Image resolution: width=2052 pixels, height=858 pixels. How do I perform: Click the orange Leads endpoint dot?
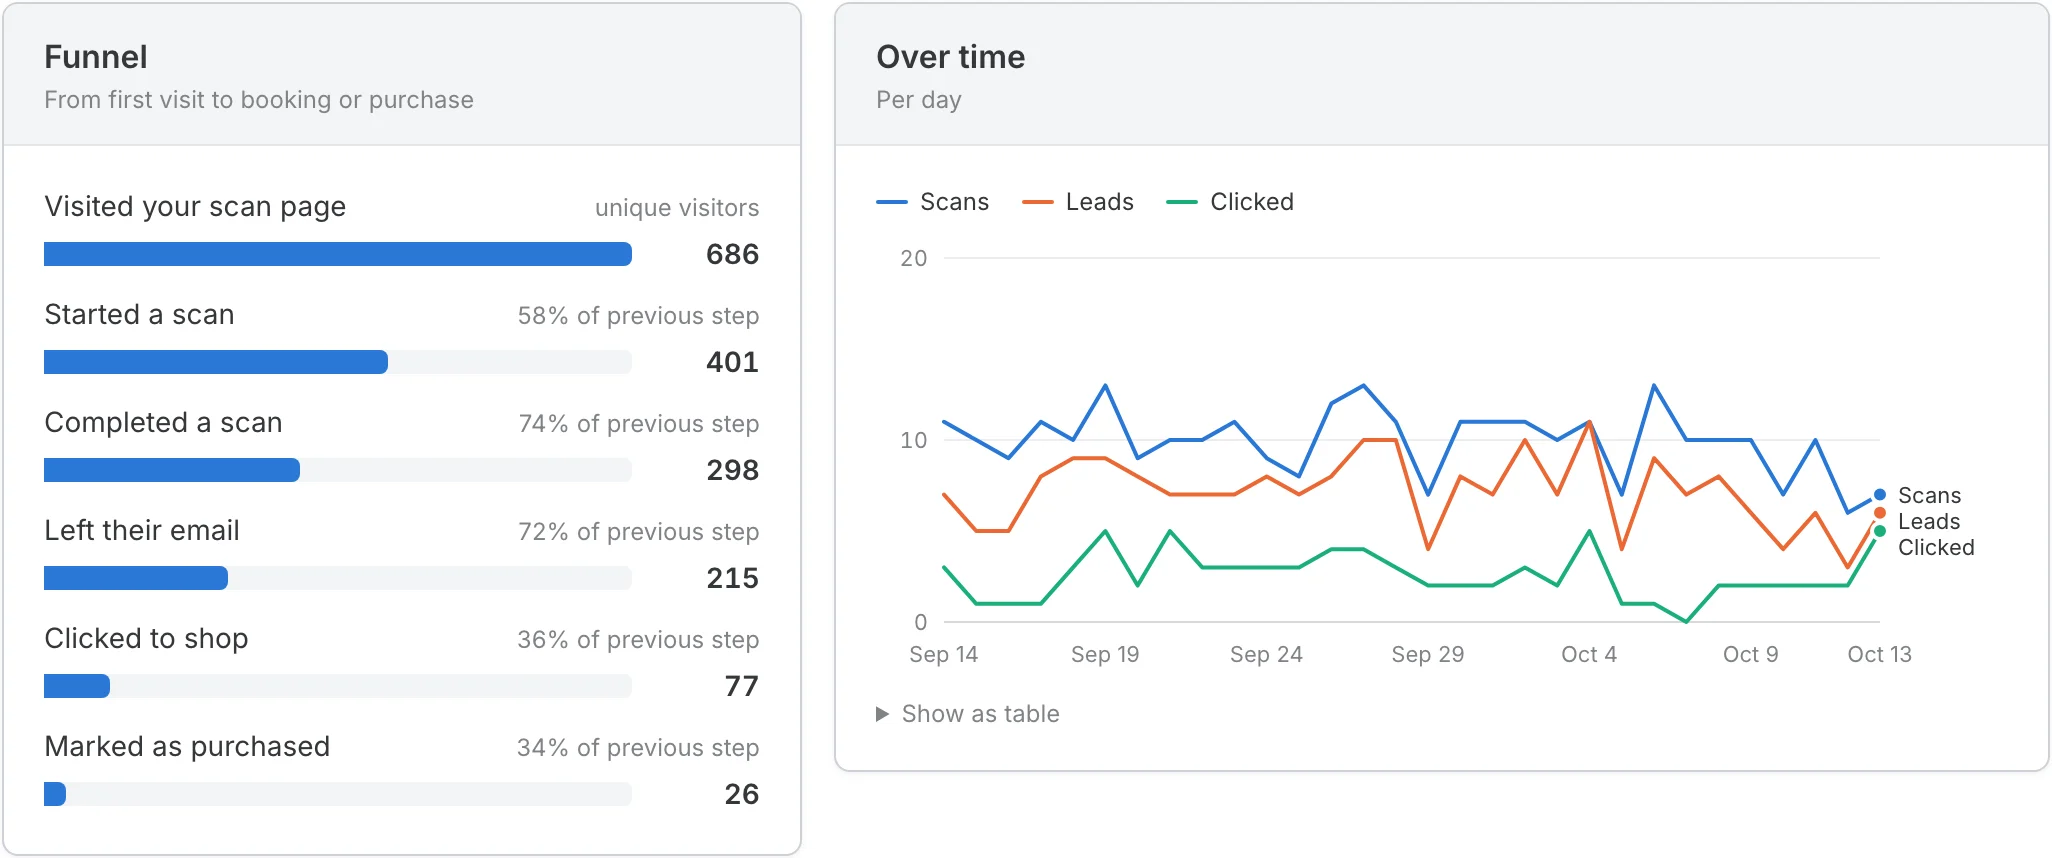(x=1880, y=513)
